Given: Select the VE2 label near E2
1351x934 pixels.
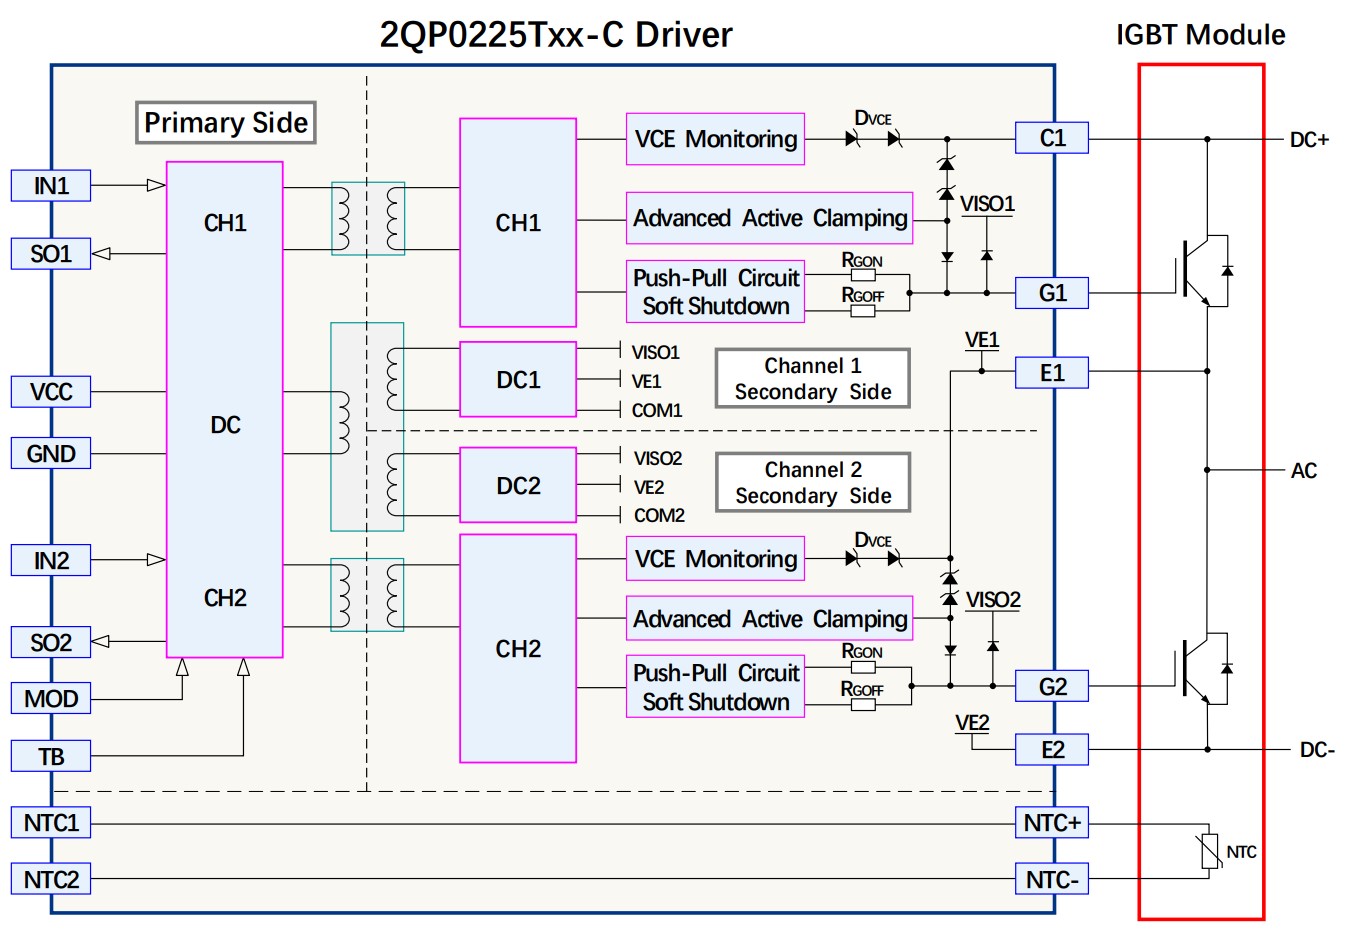Looking at the screenshot, I should point(972,723).
